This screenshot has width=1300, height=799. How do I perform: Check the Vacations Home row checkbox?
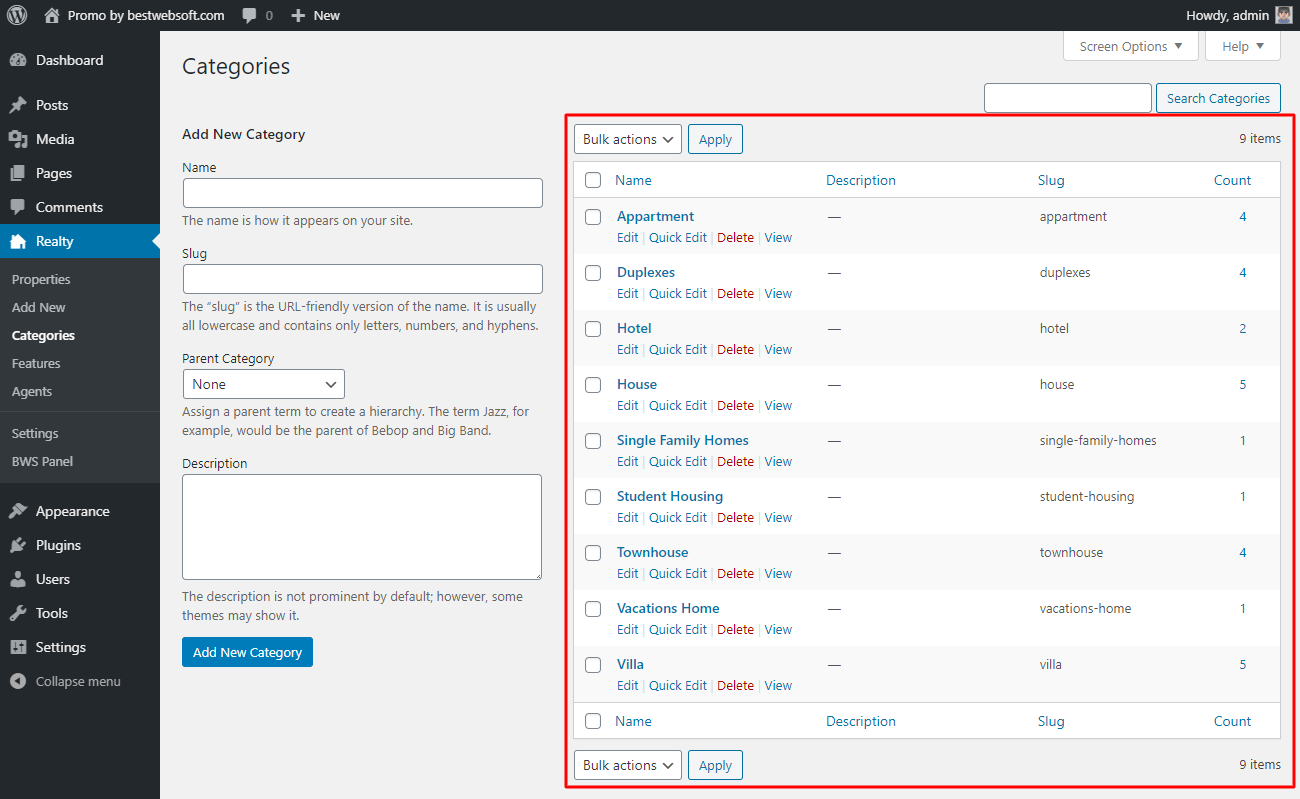coord(593,608)
